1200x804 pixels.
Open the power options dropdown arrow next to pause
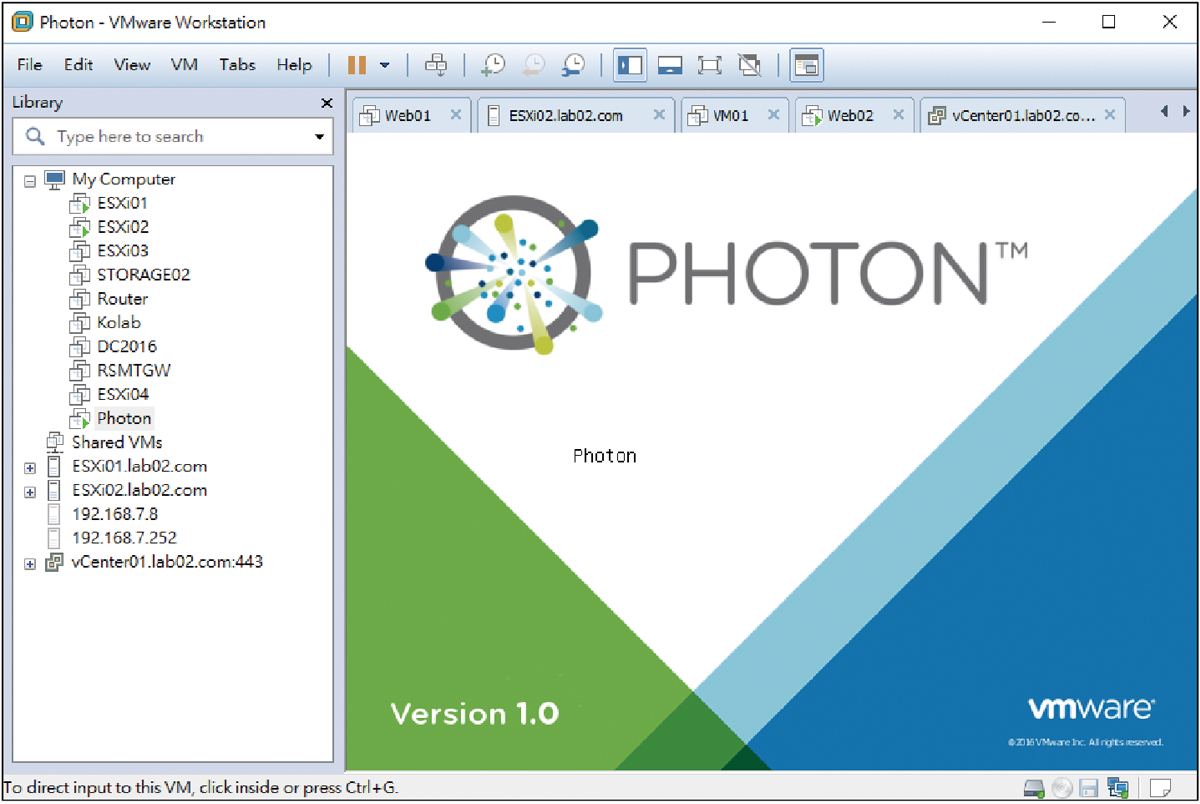(385, 66)
